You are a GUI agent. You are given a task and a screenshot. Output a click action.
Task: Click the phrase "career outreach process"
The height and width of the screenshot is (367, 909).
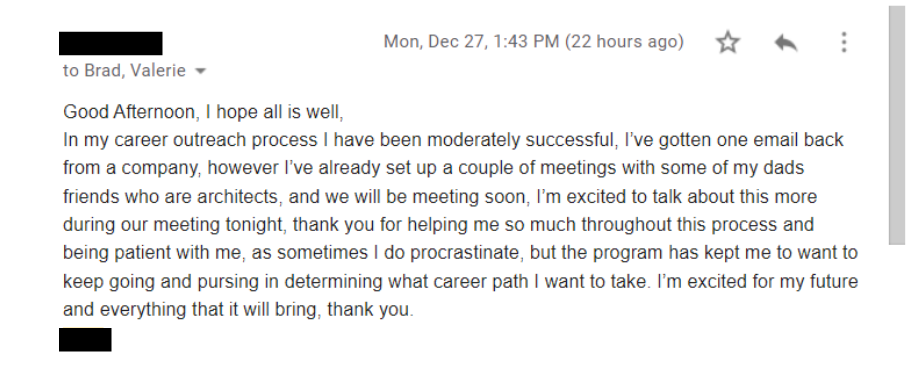pos(216,140)
